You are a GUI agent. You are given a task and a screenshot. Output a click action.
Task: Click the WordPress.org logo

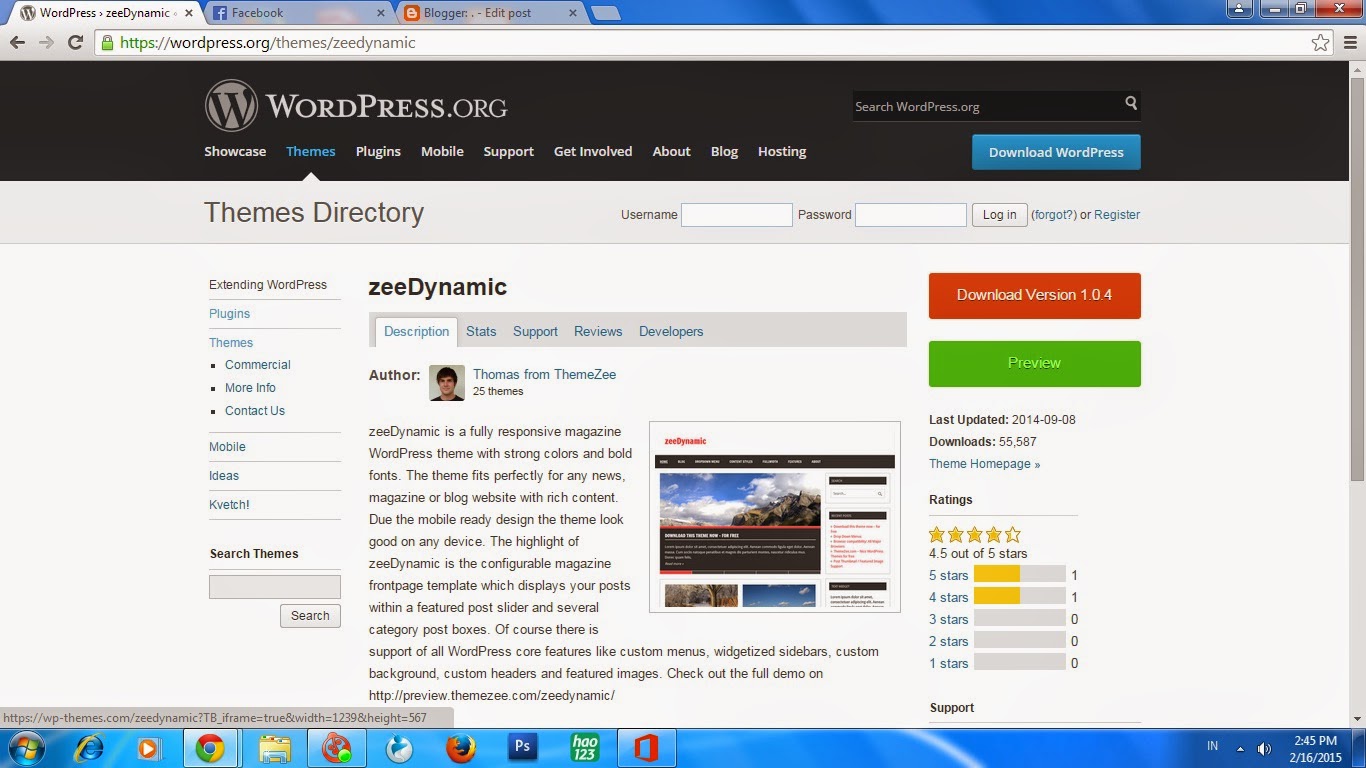[356, 106]
